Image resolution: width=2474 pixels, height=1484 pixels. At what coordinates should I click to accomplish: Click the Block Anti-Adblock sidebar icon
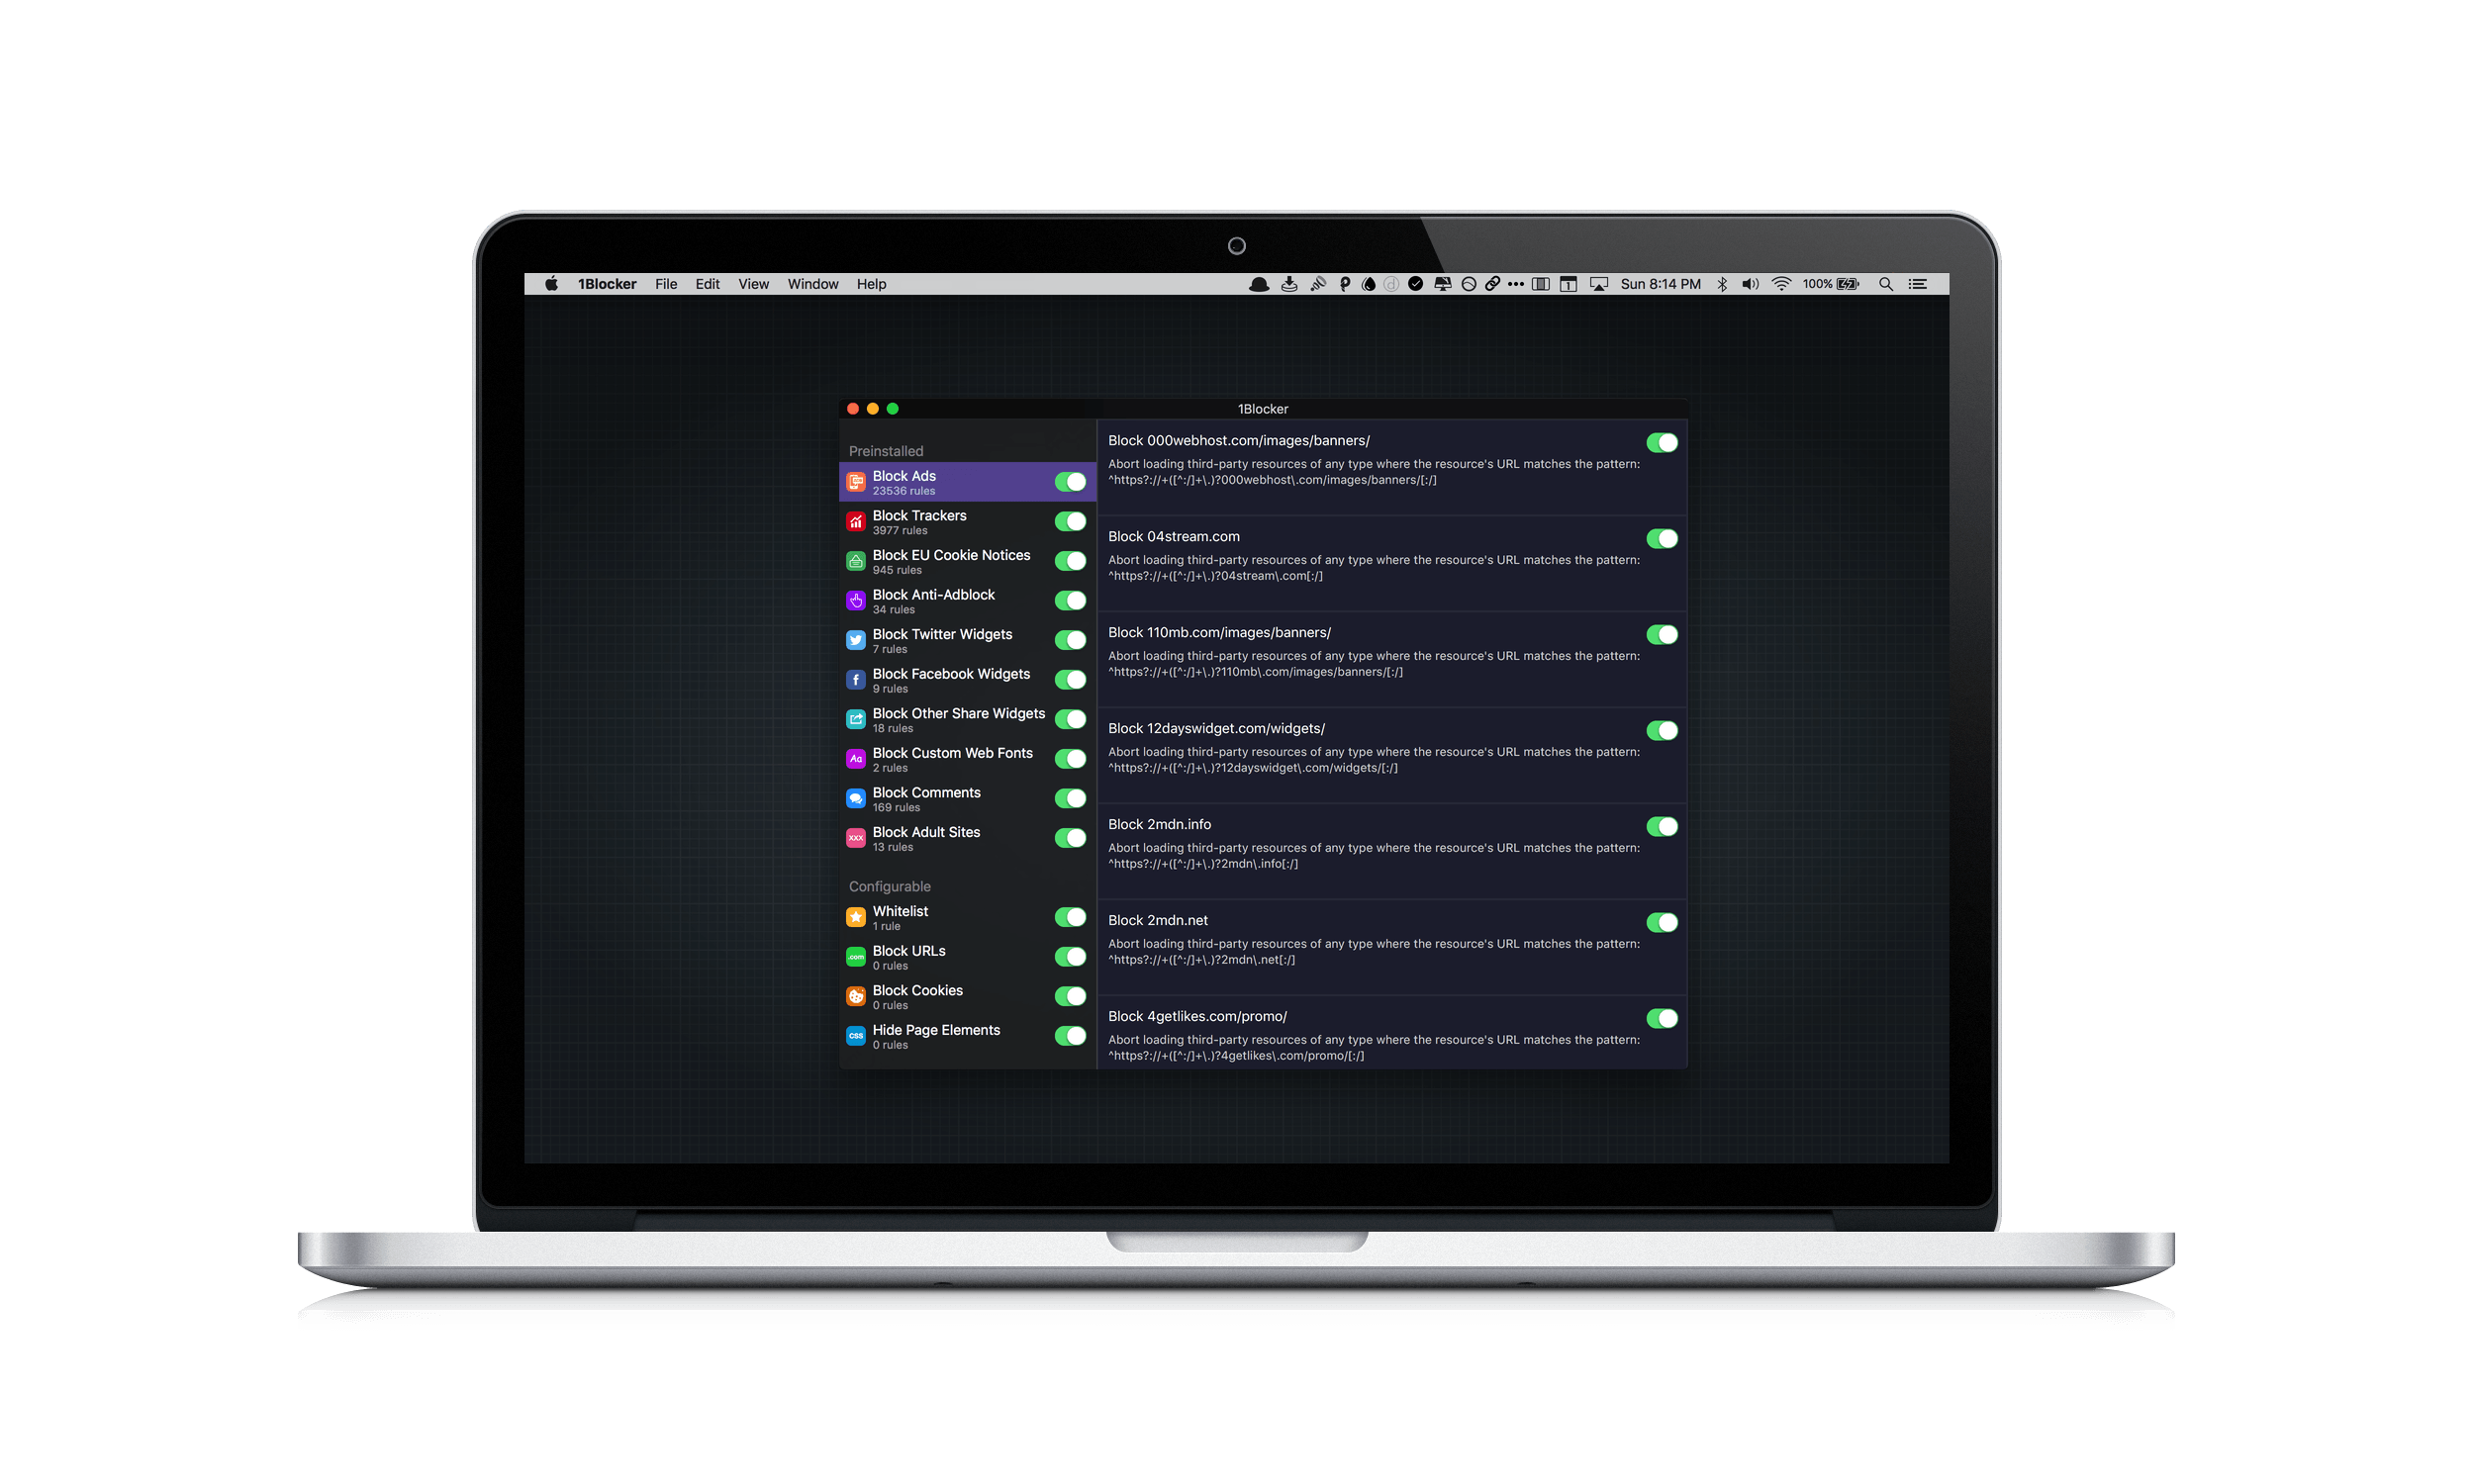tap(855, 601)
